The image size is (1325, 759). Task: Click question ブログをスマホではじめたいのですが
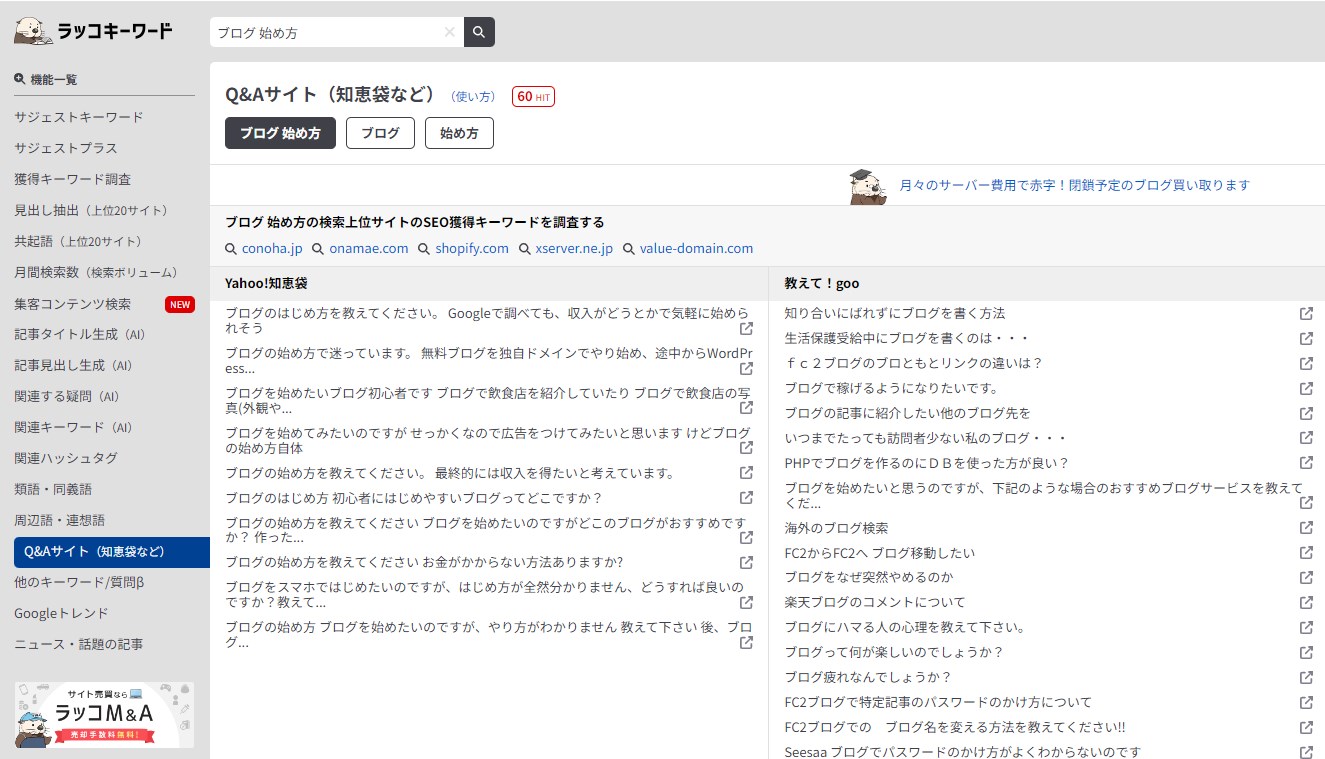point(485,594)
